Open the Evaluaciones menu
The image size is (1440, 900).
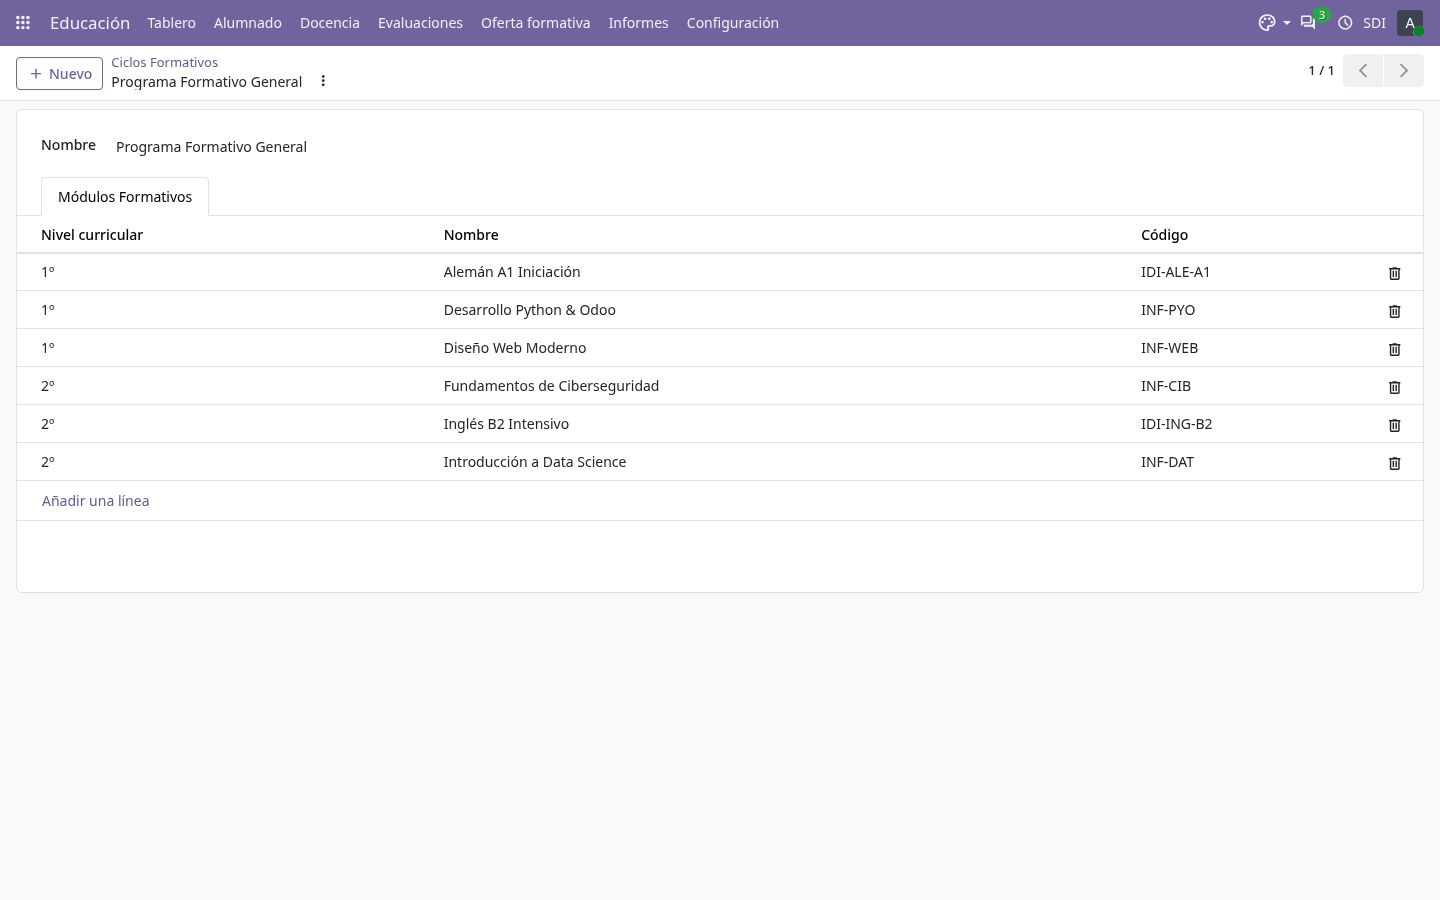(x=420, y=22)
